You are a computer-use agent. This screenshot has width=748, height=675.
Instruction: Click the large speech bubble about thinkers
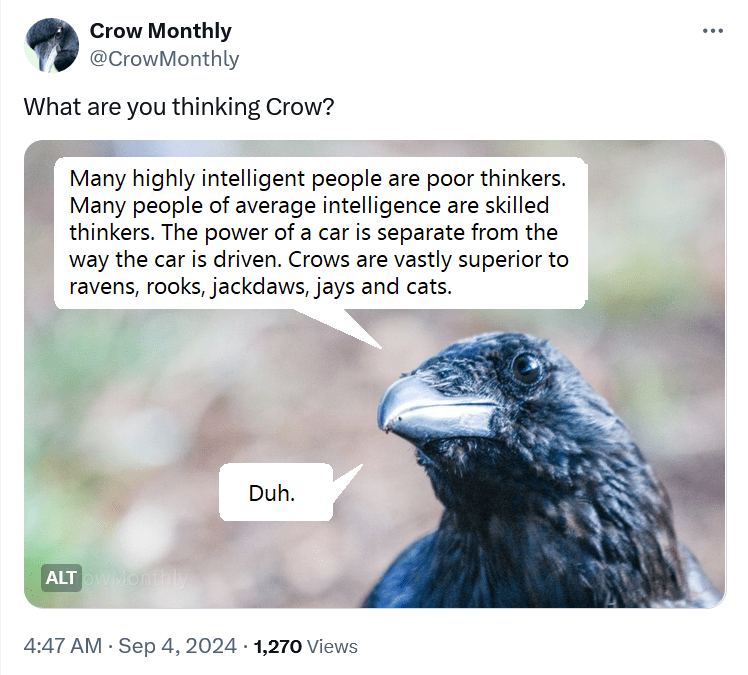(320, 234)
